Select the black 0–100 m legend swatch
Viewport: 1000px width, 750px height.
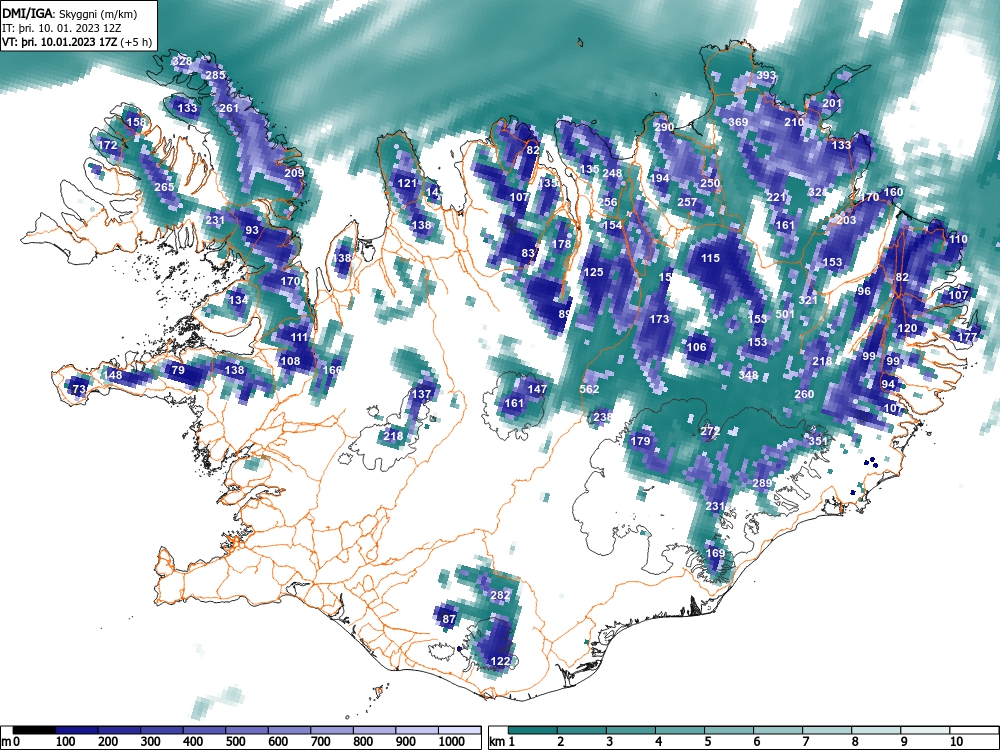(x=34, y=730)
